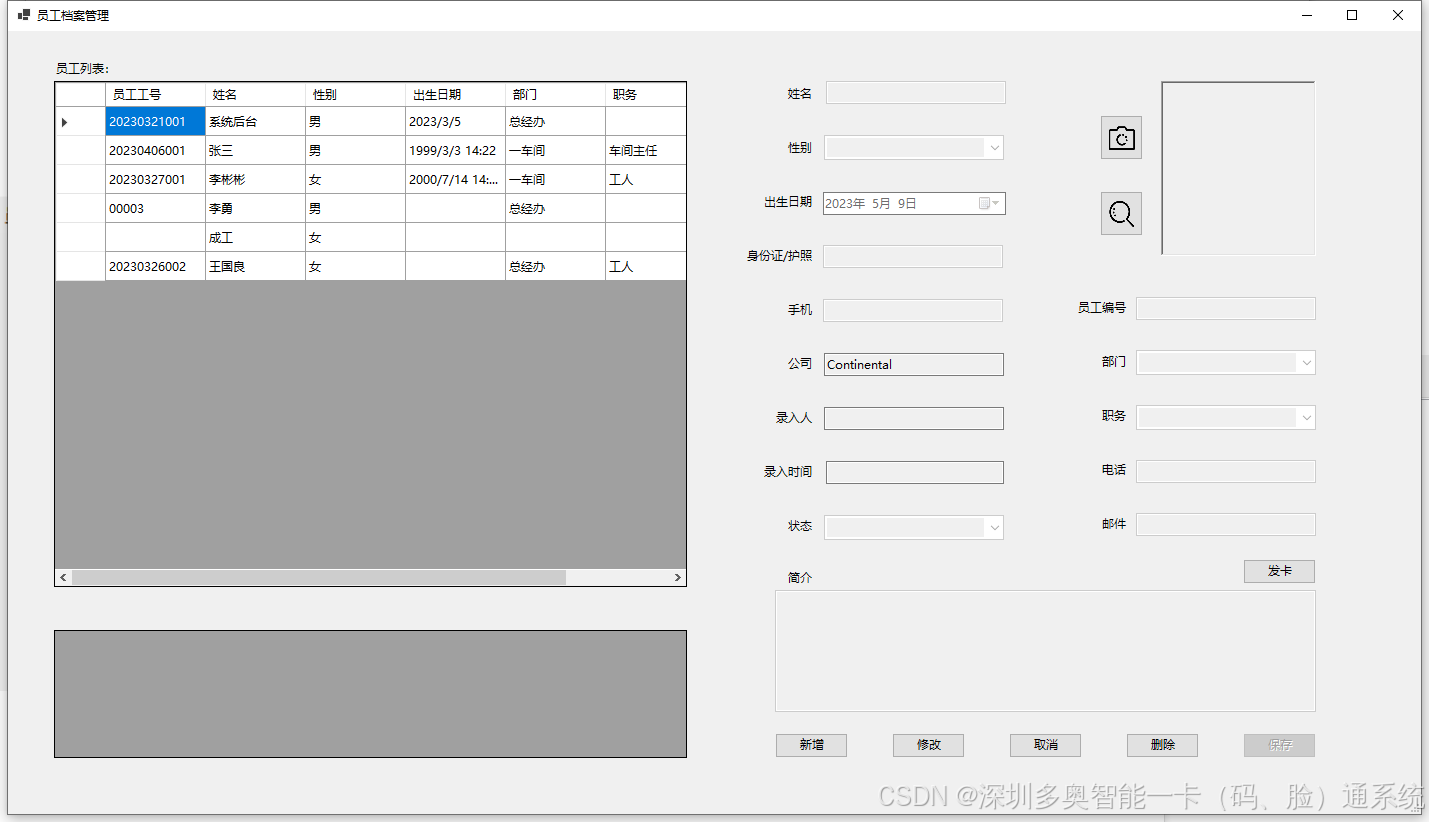
Task: Click into the 身份证/护照 input field
Action: [913, 256]
